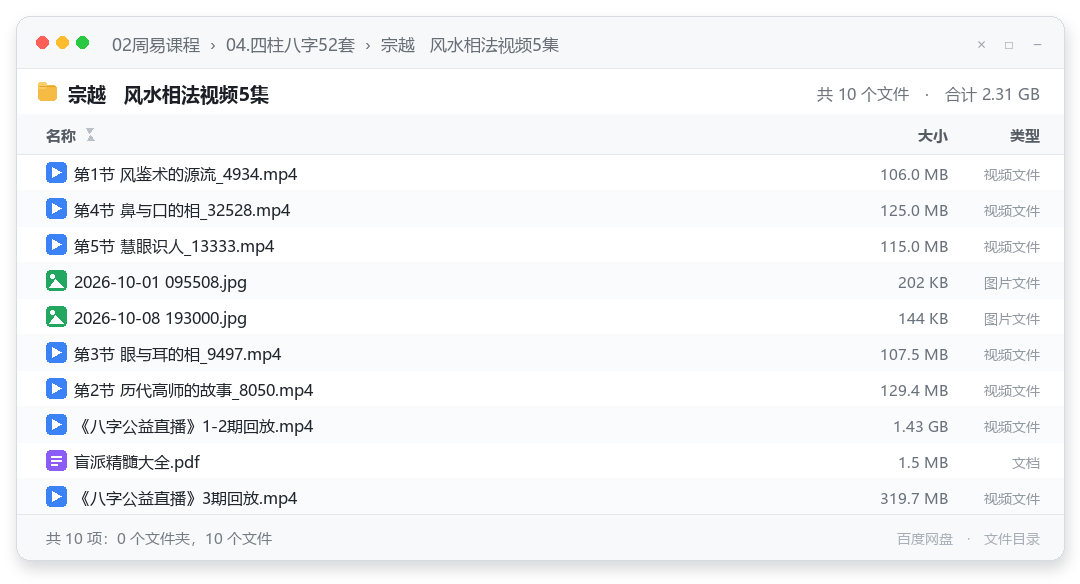The image size is (1080, 584).
Task: Go to 04.四柱八字52套 breadcrumb
Action: coord(291,45)
